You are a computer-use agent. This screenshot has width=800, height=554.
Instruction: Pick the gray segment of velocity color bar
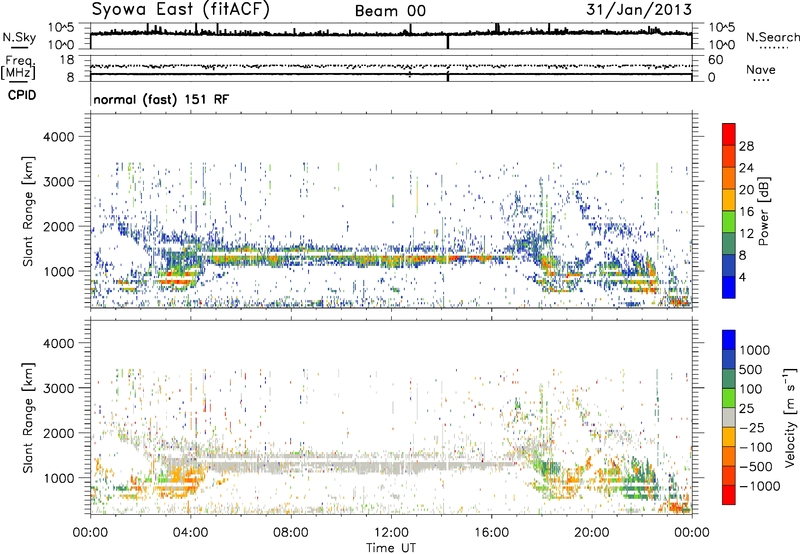point(729,417)
